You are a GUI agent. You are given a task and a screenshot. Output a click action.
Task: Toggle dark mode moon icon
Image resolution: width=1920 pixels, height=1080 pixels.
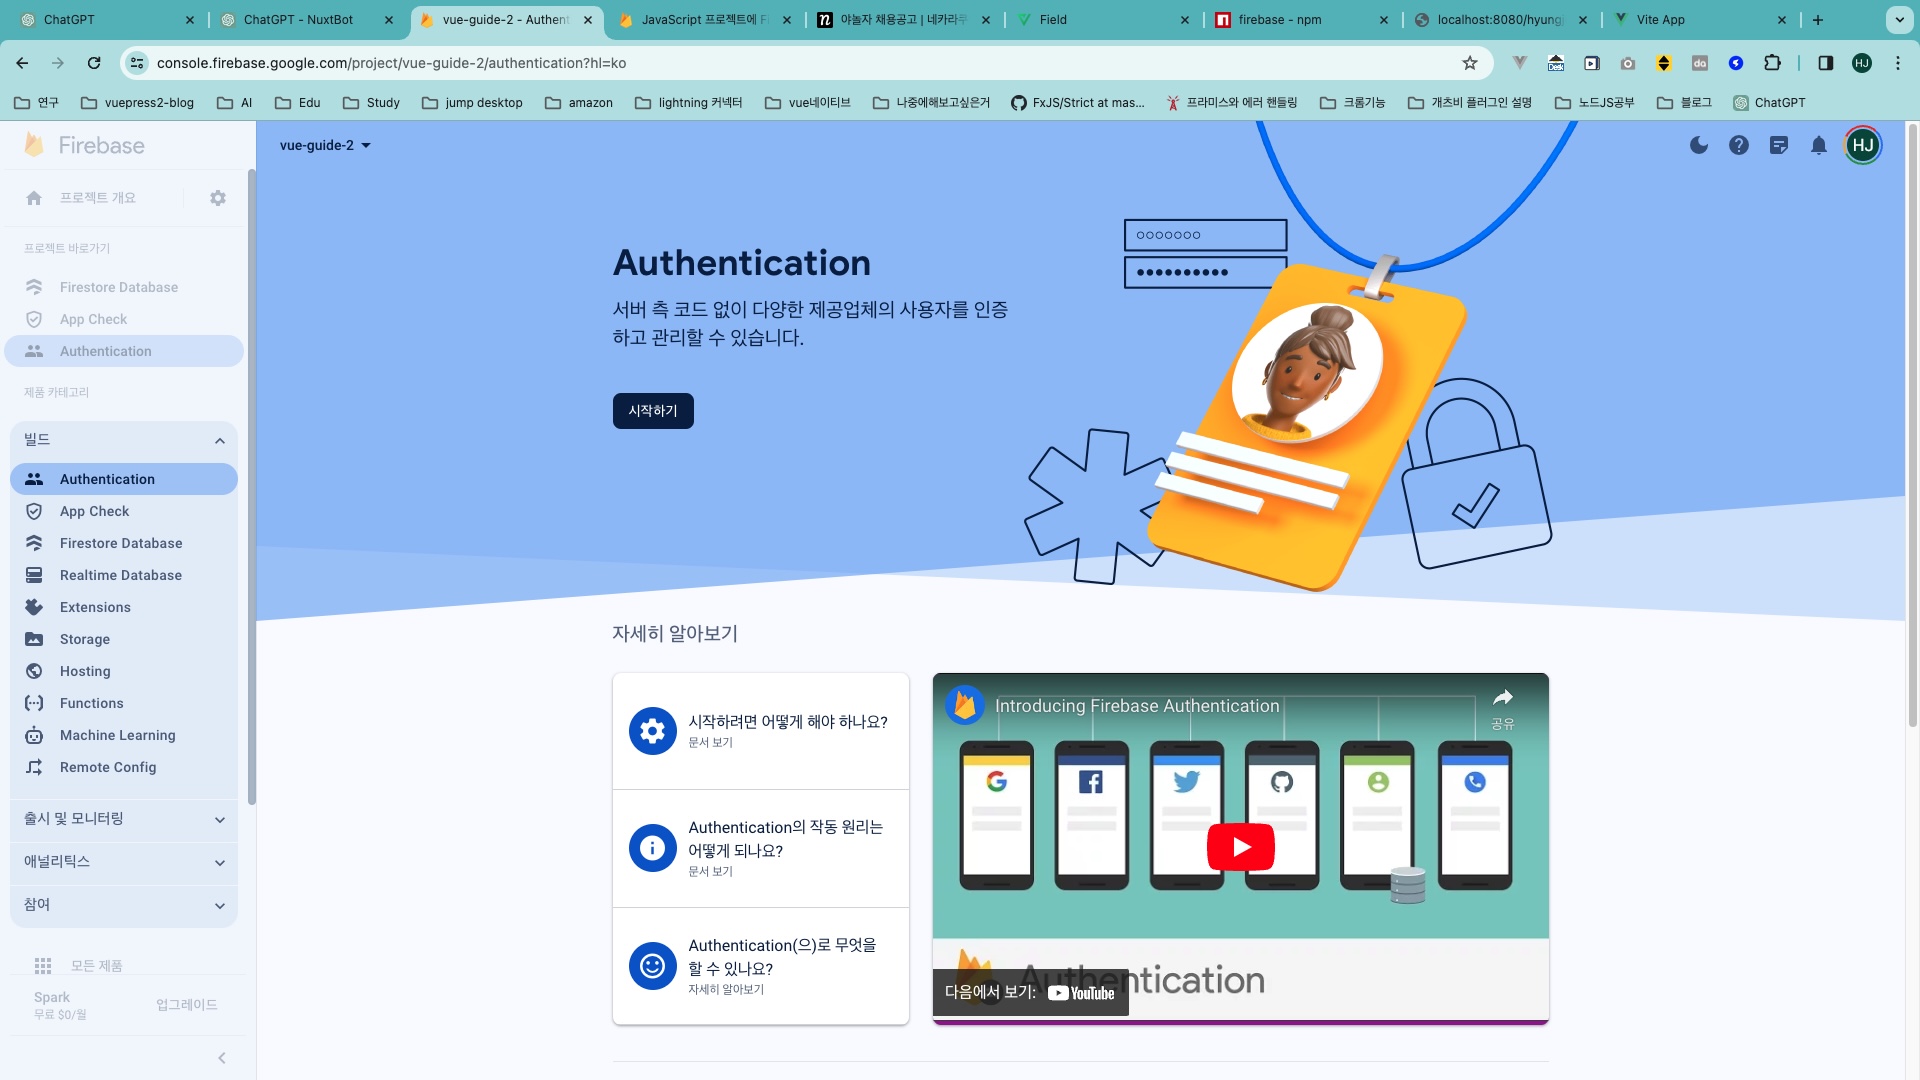point(1699,145)
